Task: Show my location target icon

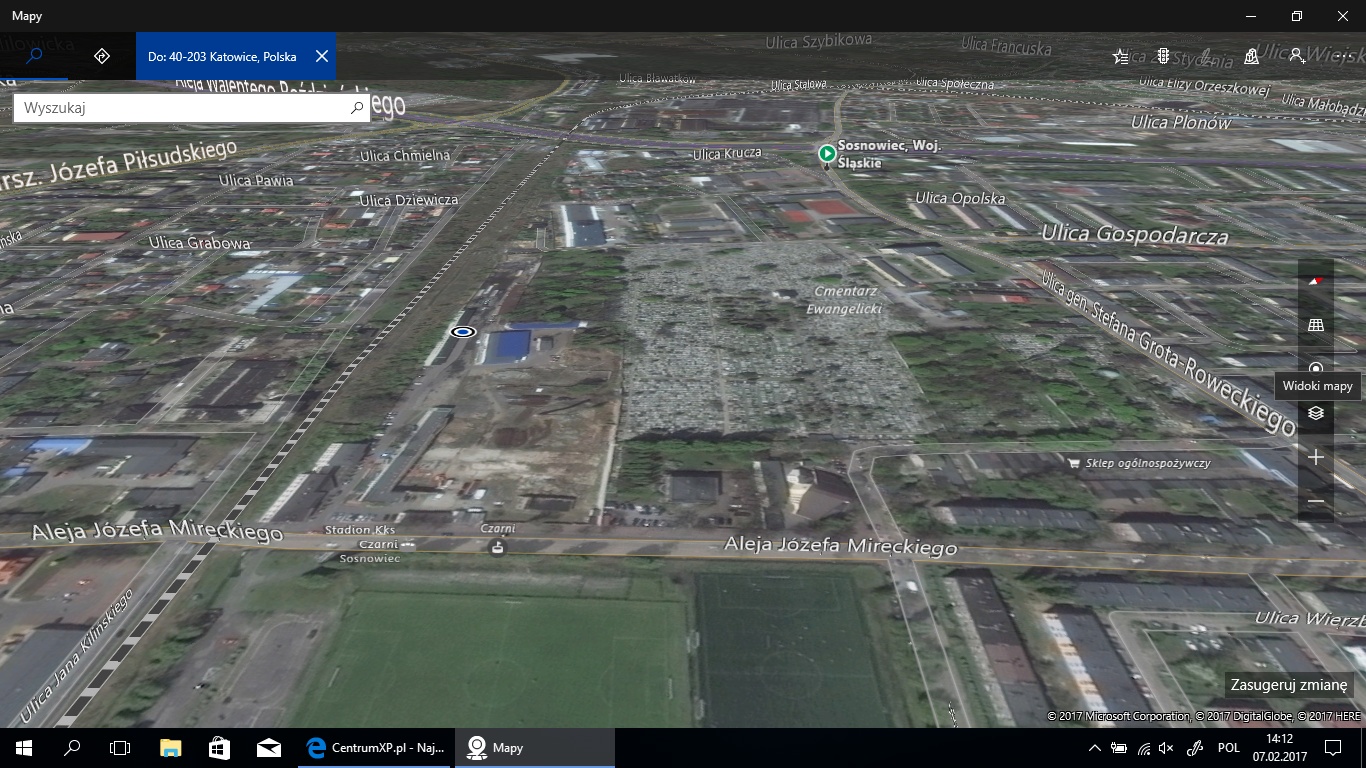Action: tap(1316, 368)
